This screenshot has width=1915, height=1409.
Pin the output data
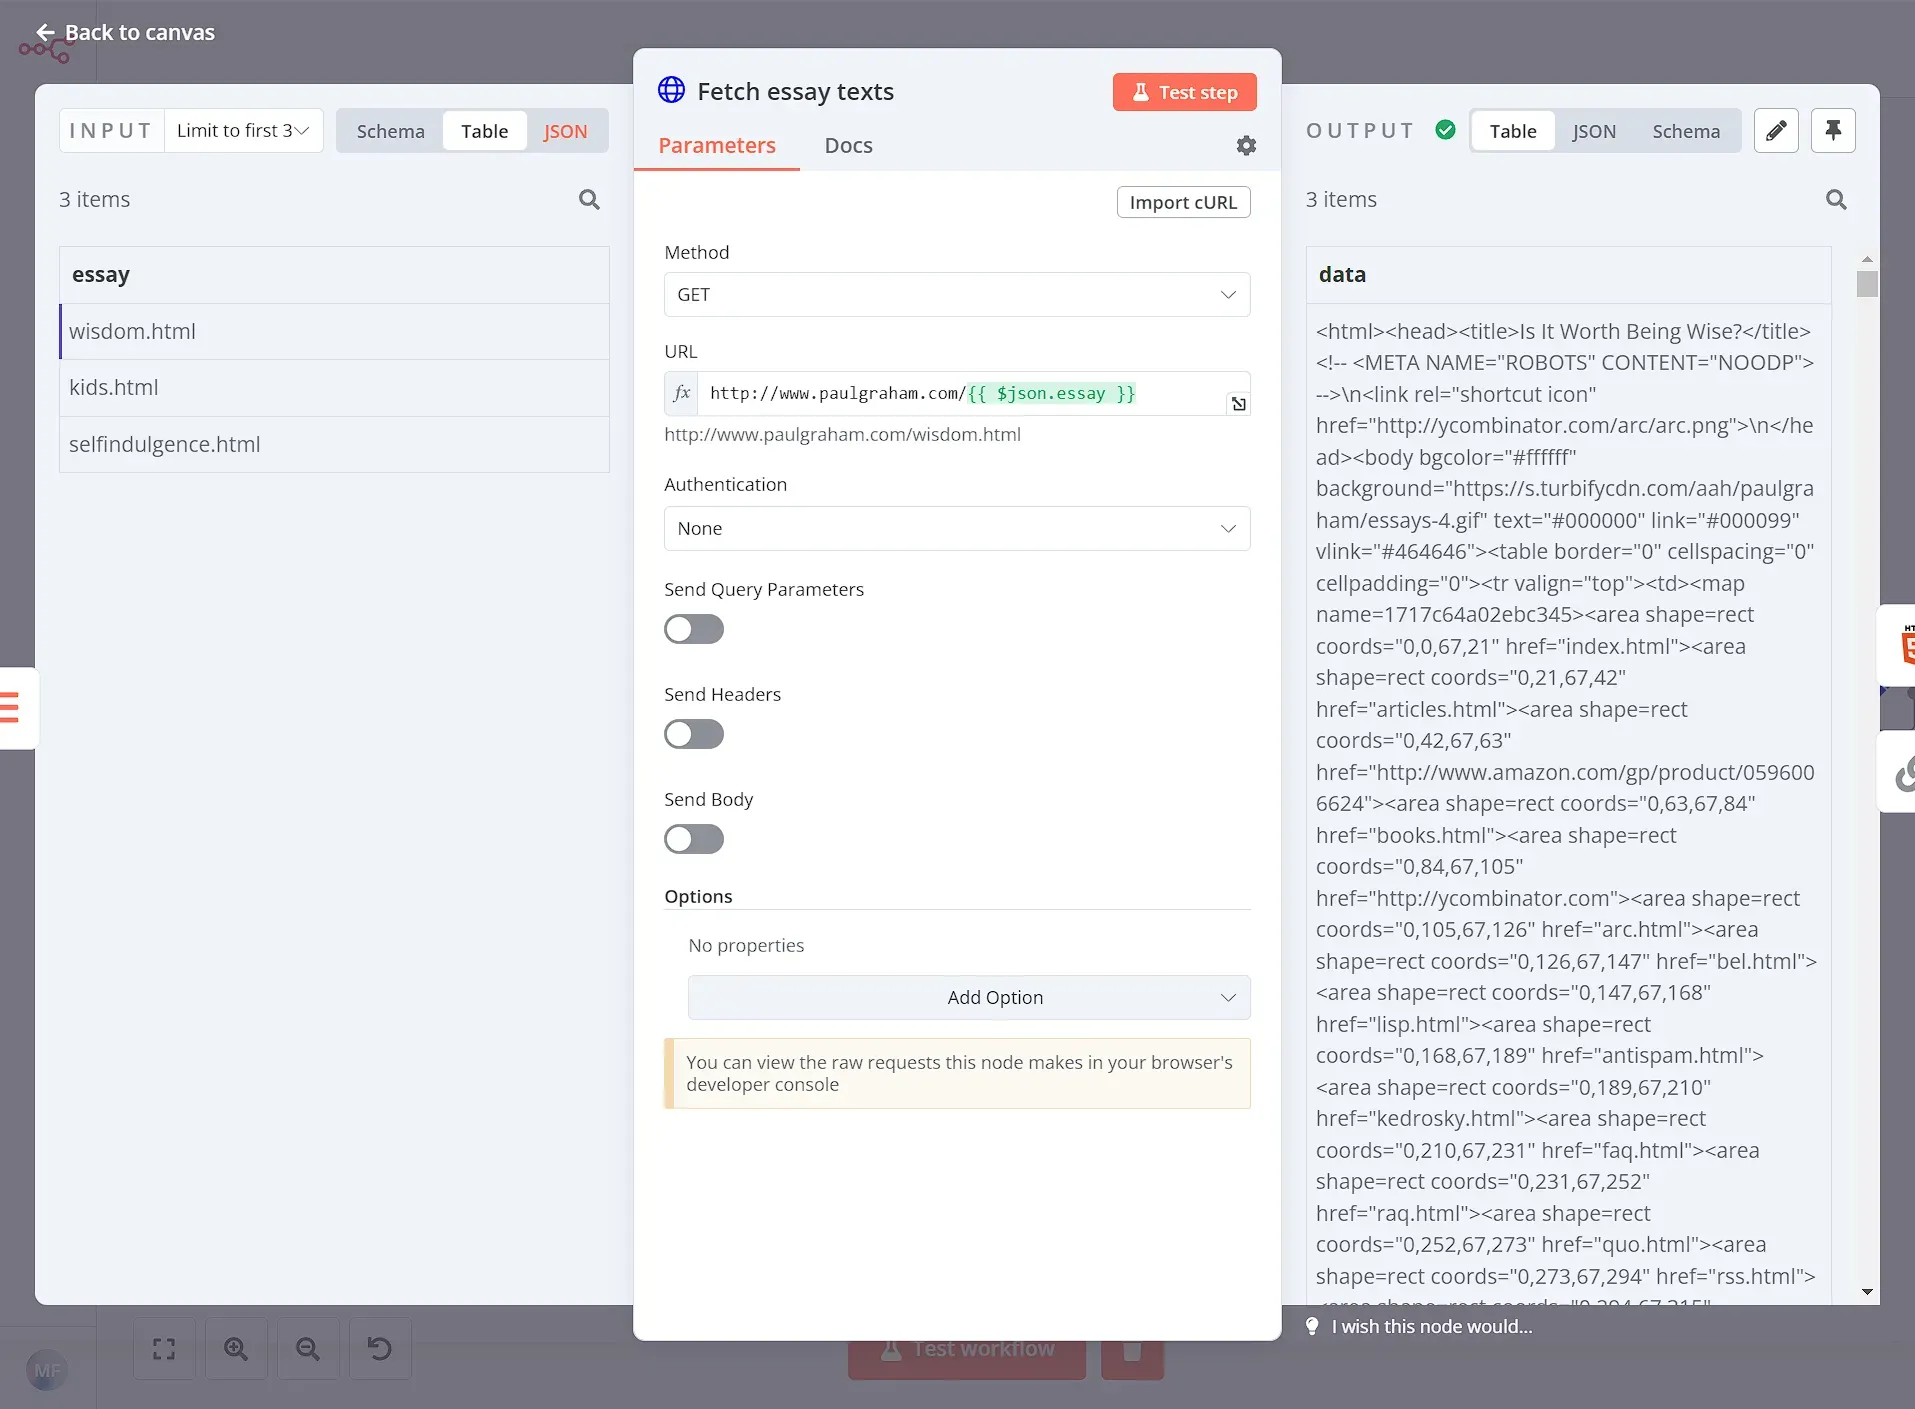tap(1833, 130)
